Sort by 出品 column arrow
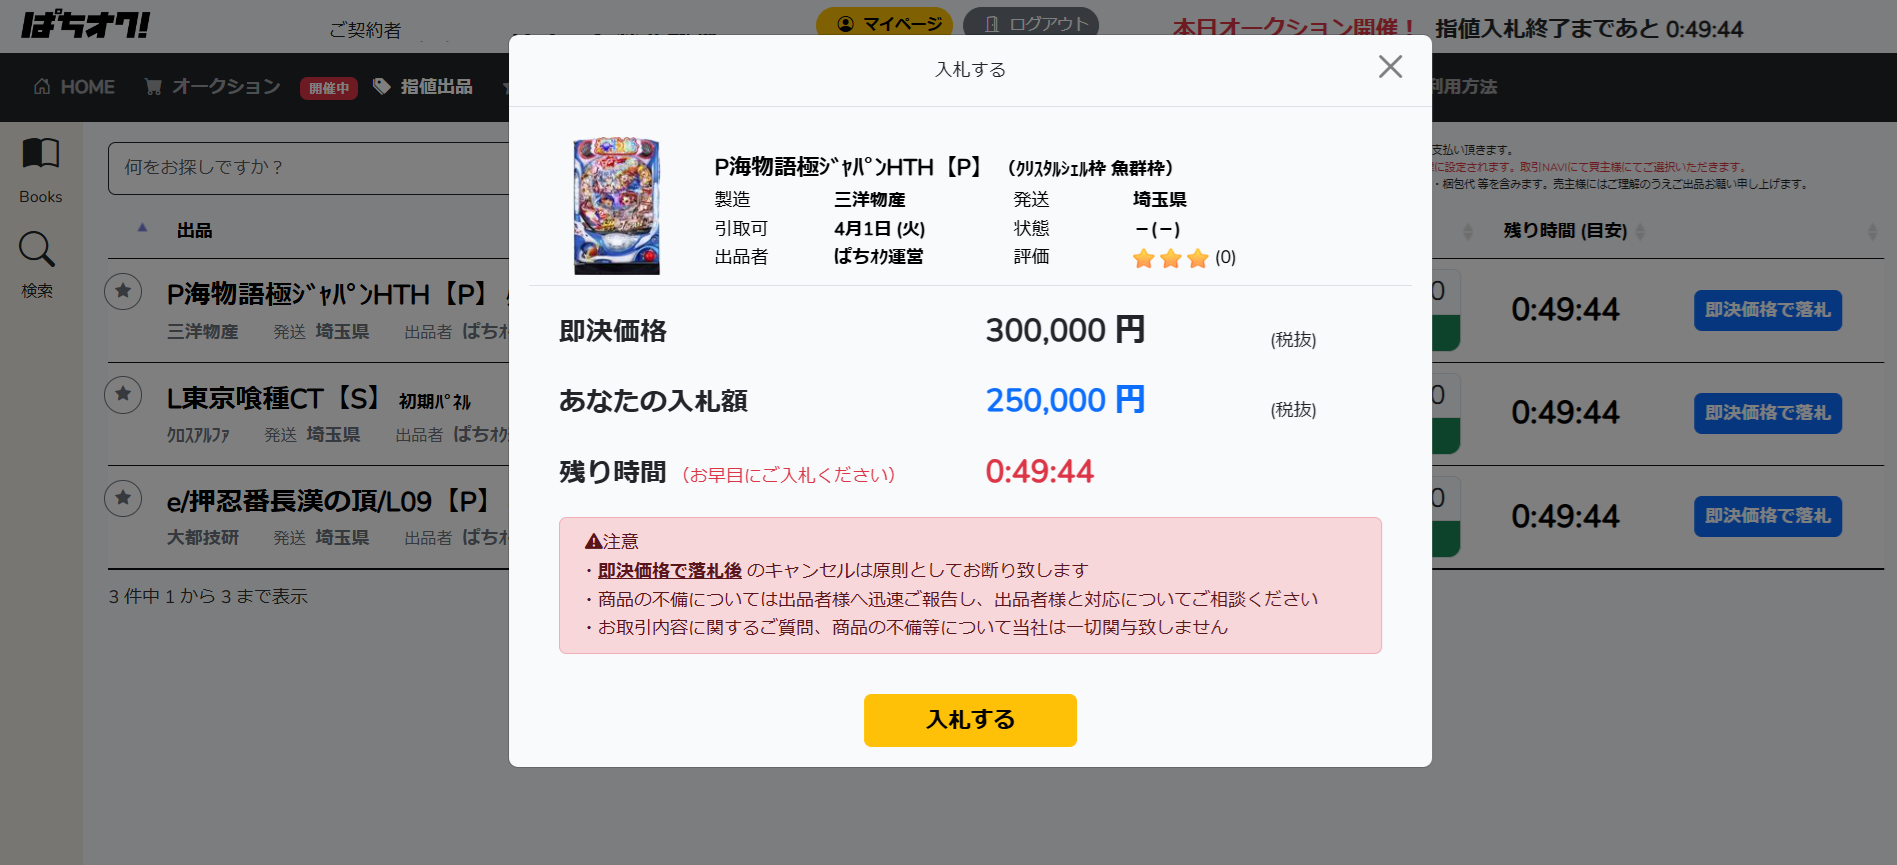The width and height of the screenshot is (1897, 865). (x=143, y=228)
